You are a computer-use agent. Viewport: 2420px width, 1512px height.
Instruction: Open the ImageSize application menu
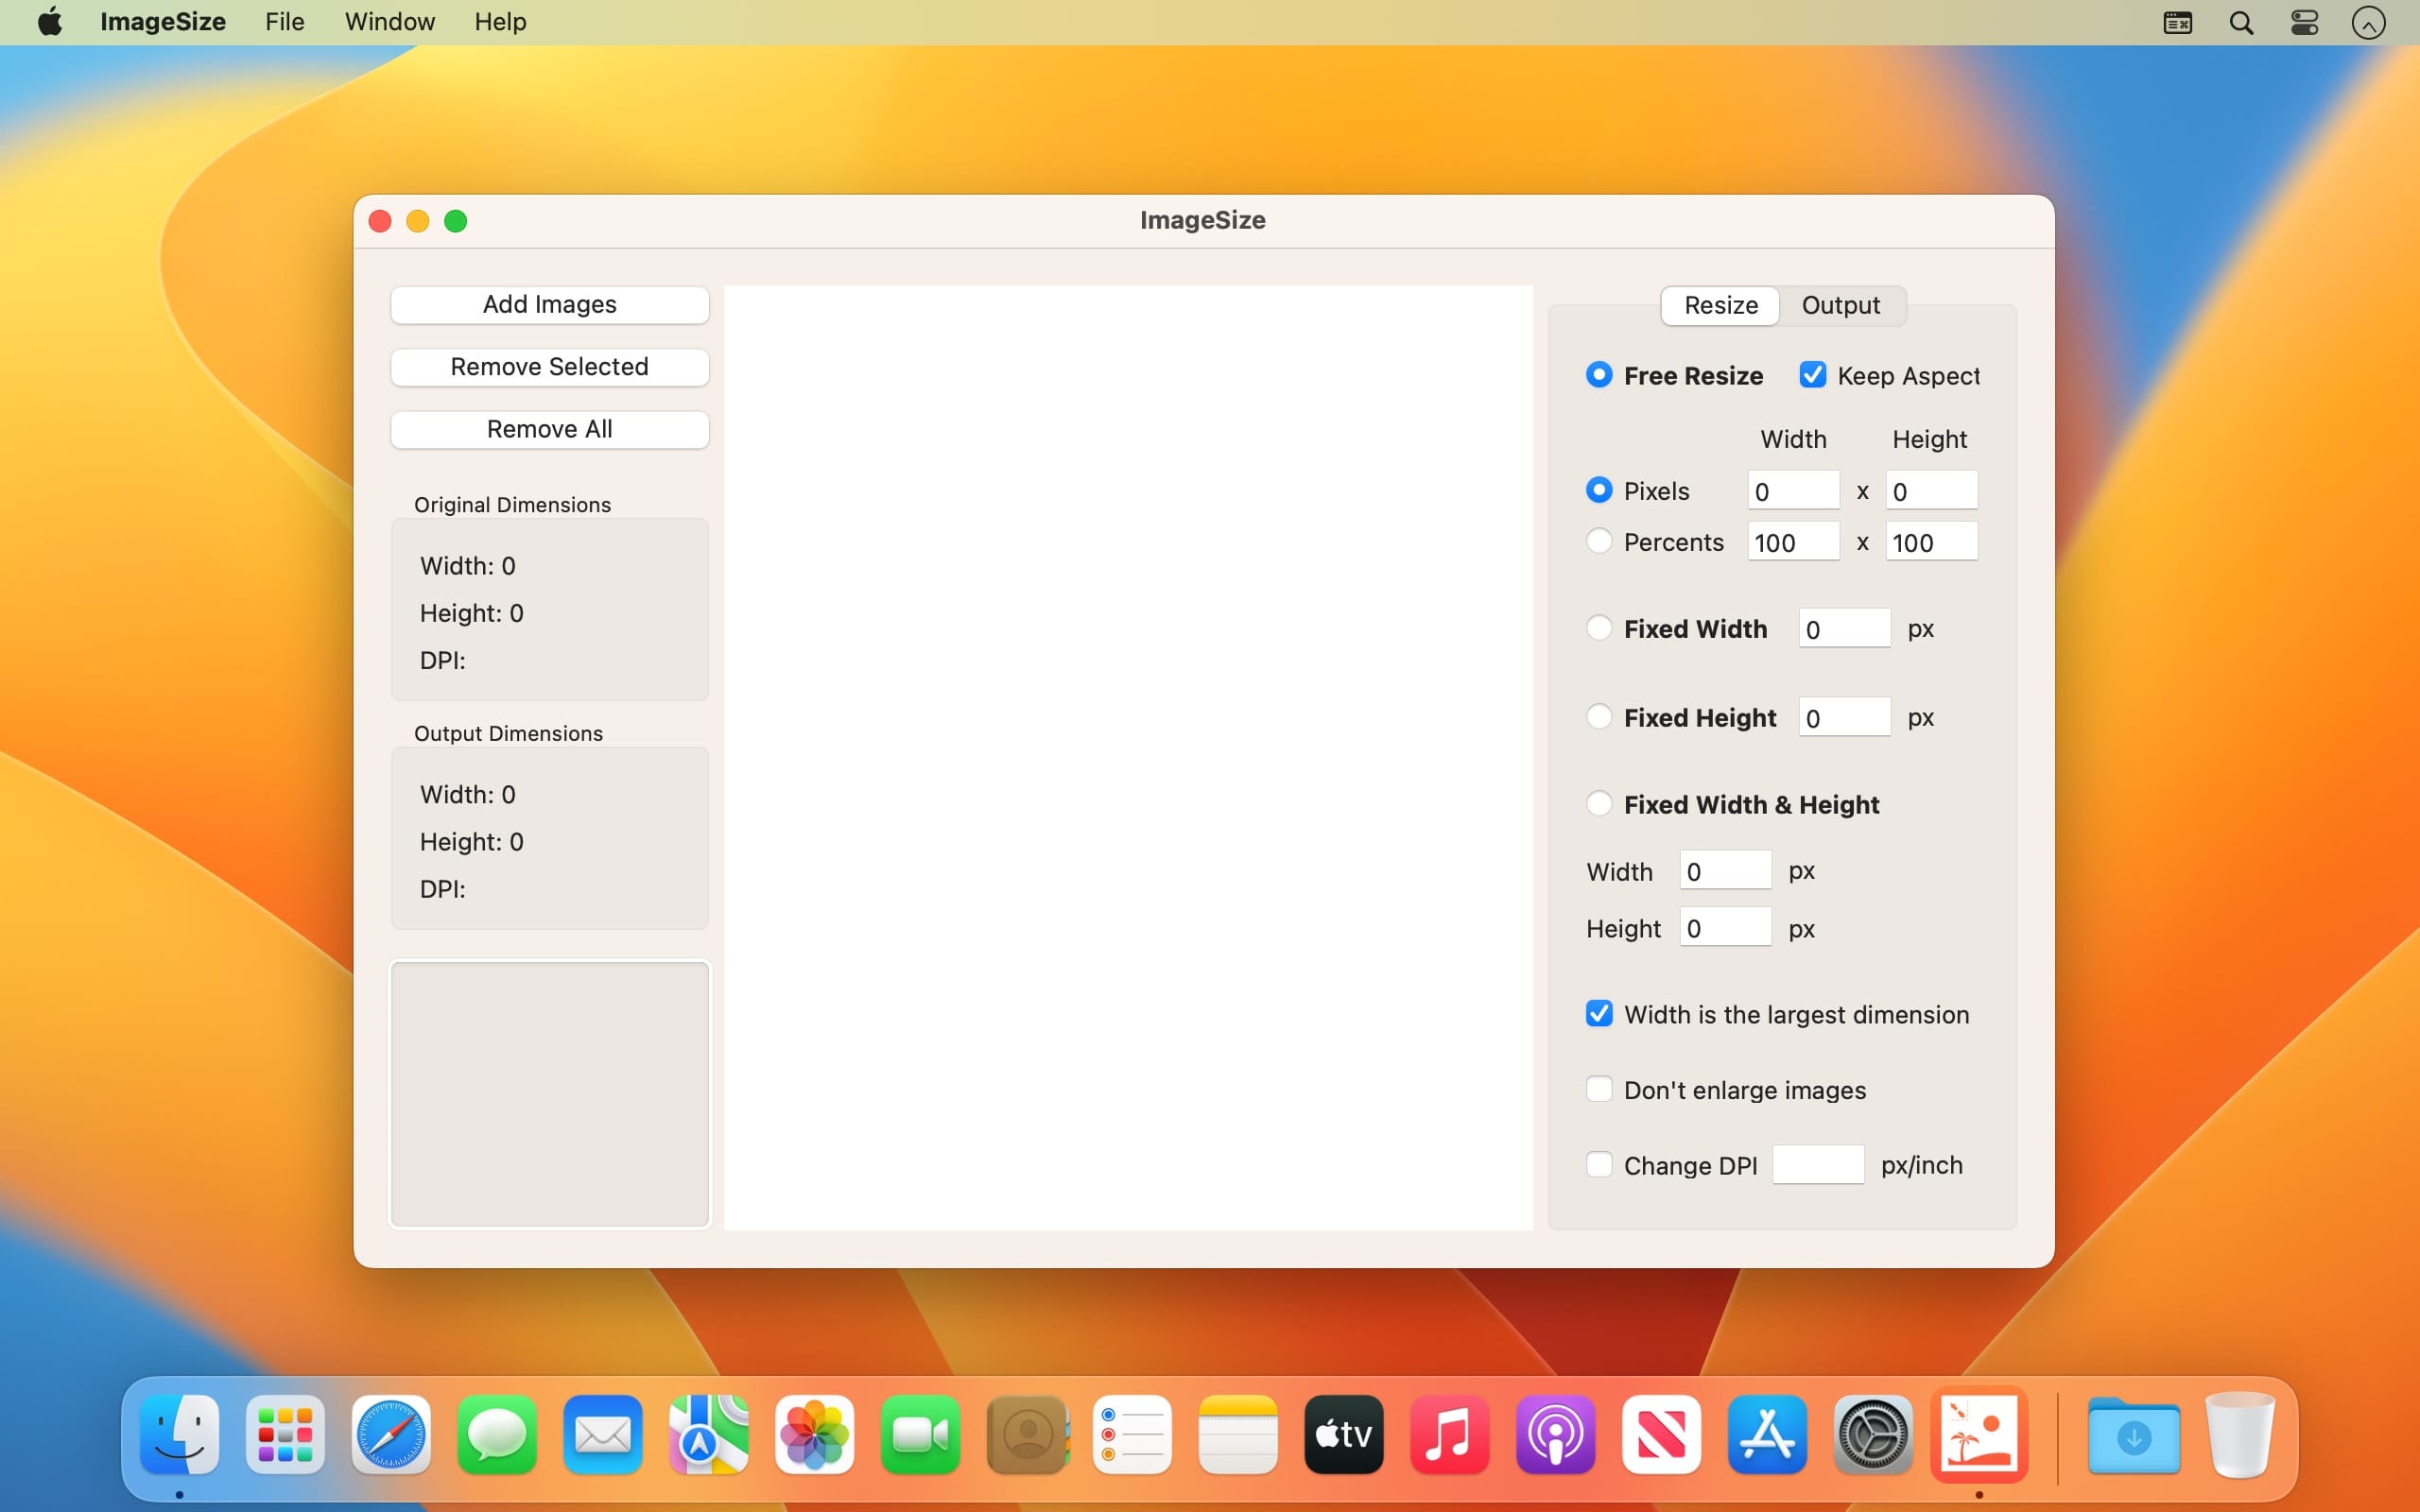(x=163, y=22)
